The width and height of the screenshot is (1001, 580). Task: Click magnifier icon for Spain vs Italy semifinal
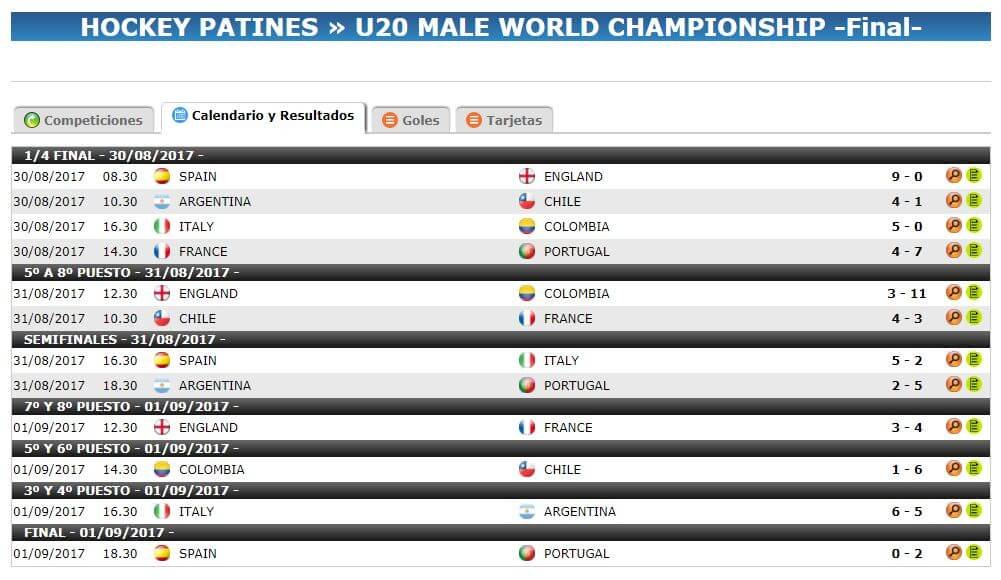point(954,359)
